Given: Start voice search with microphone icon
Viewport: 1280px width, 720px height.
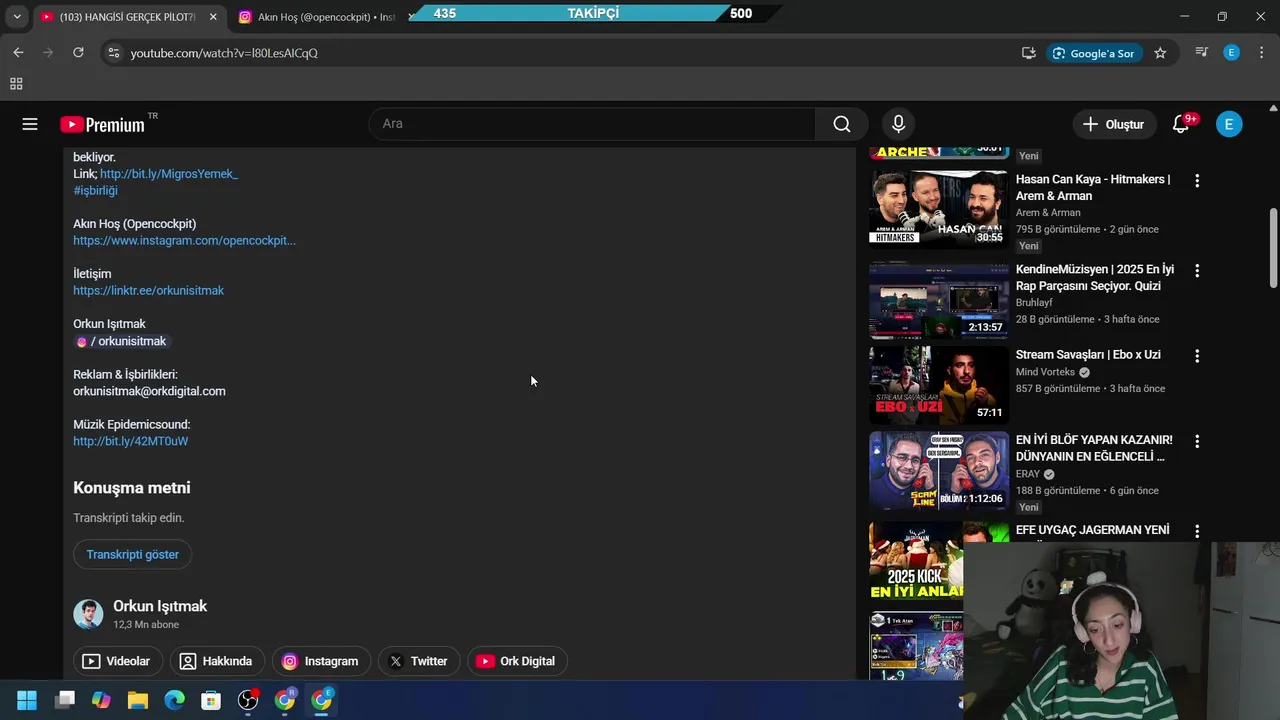Looking at the screenshot, I should click(898, 124).
